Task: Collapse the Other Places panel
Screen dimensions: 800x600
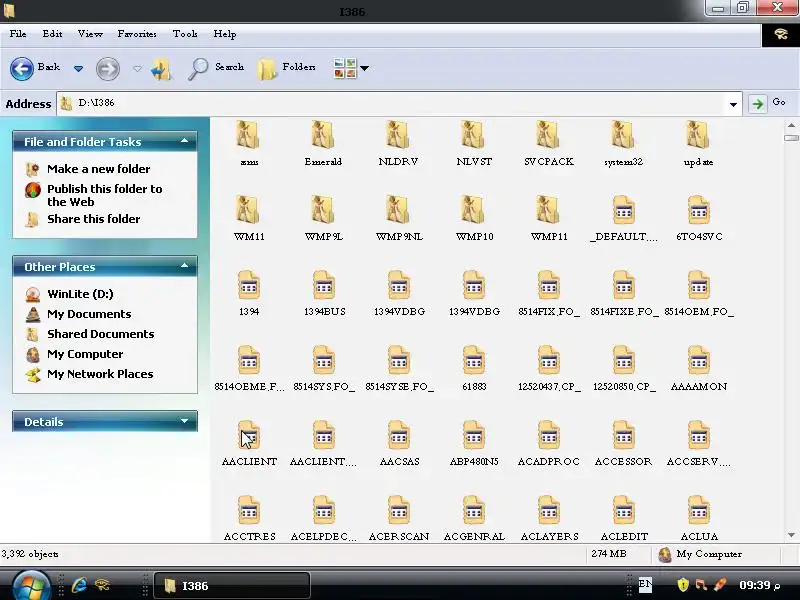Action: (184, 266)
